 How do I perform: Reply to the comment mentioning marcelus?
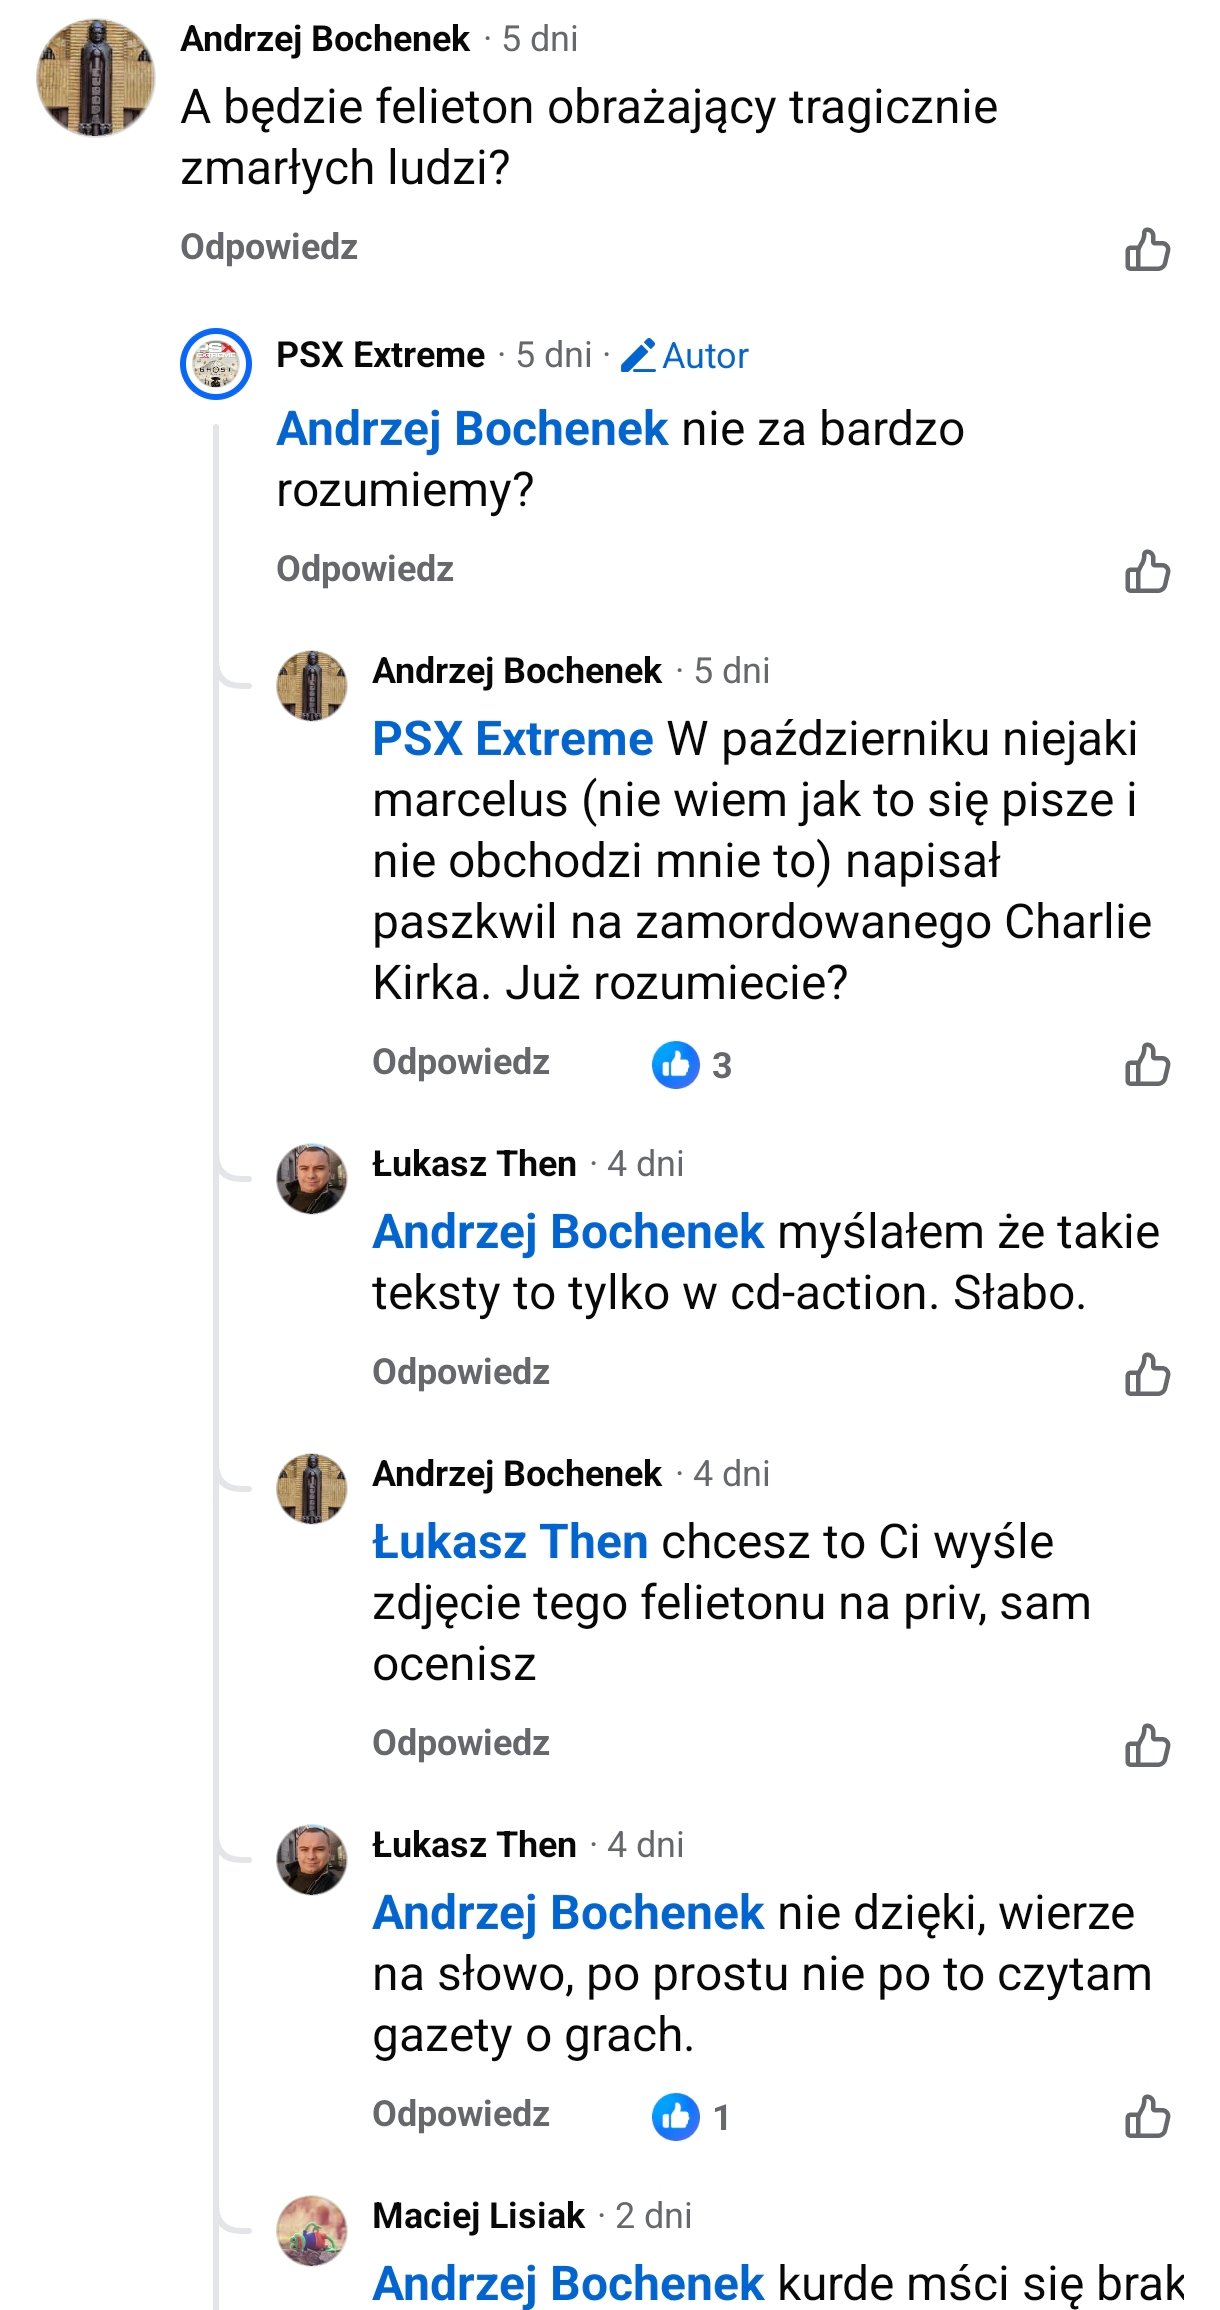pyautogui.click(x=460, y=1062)
